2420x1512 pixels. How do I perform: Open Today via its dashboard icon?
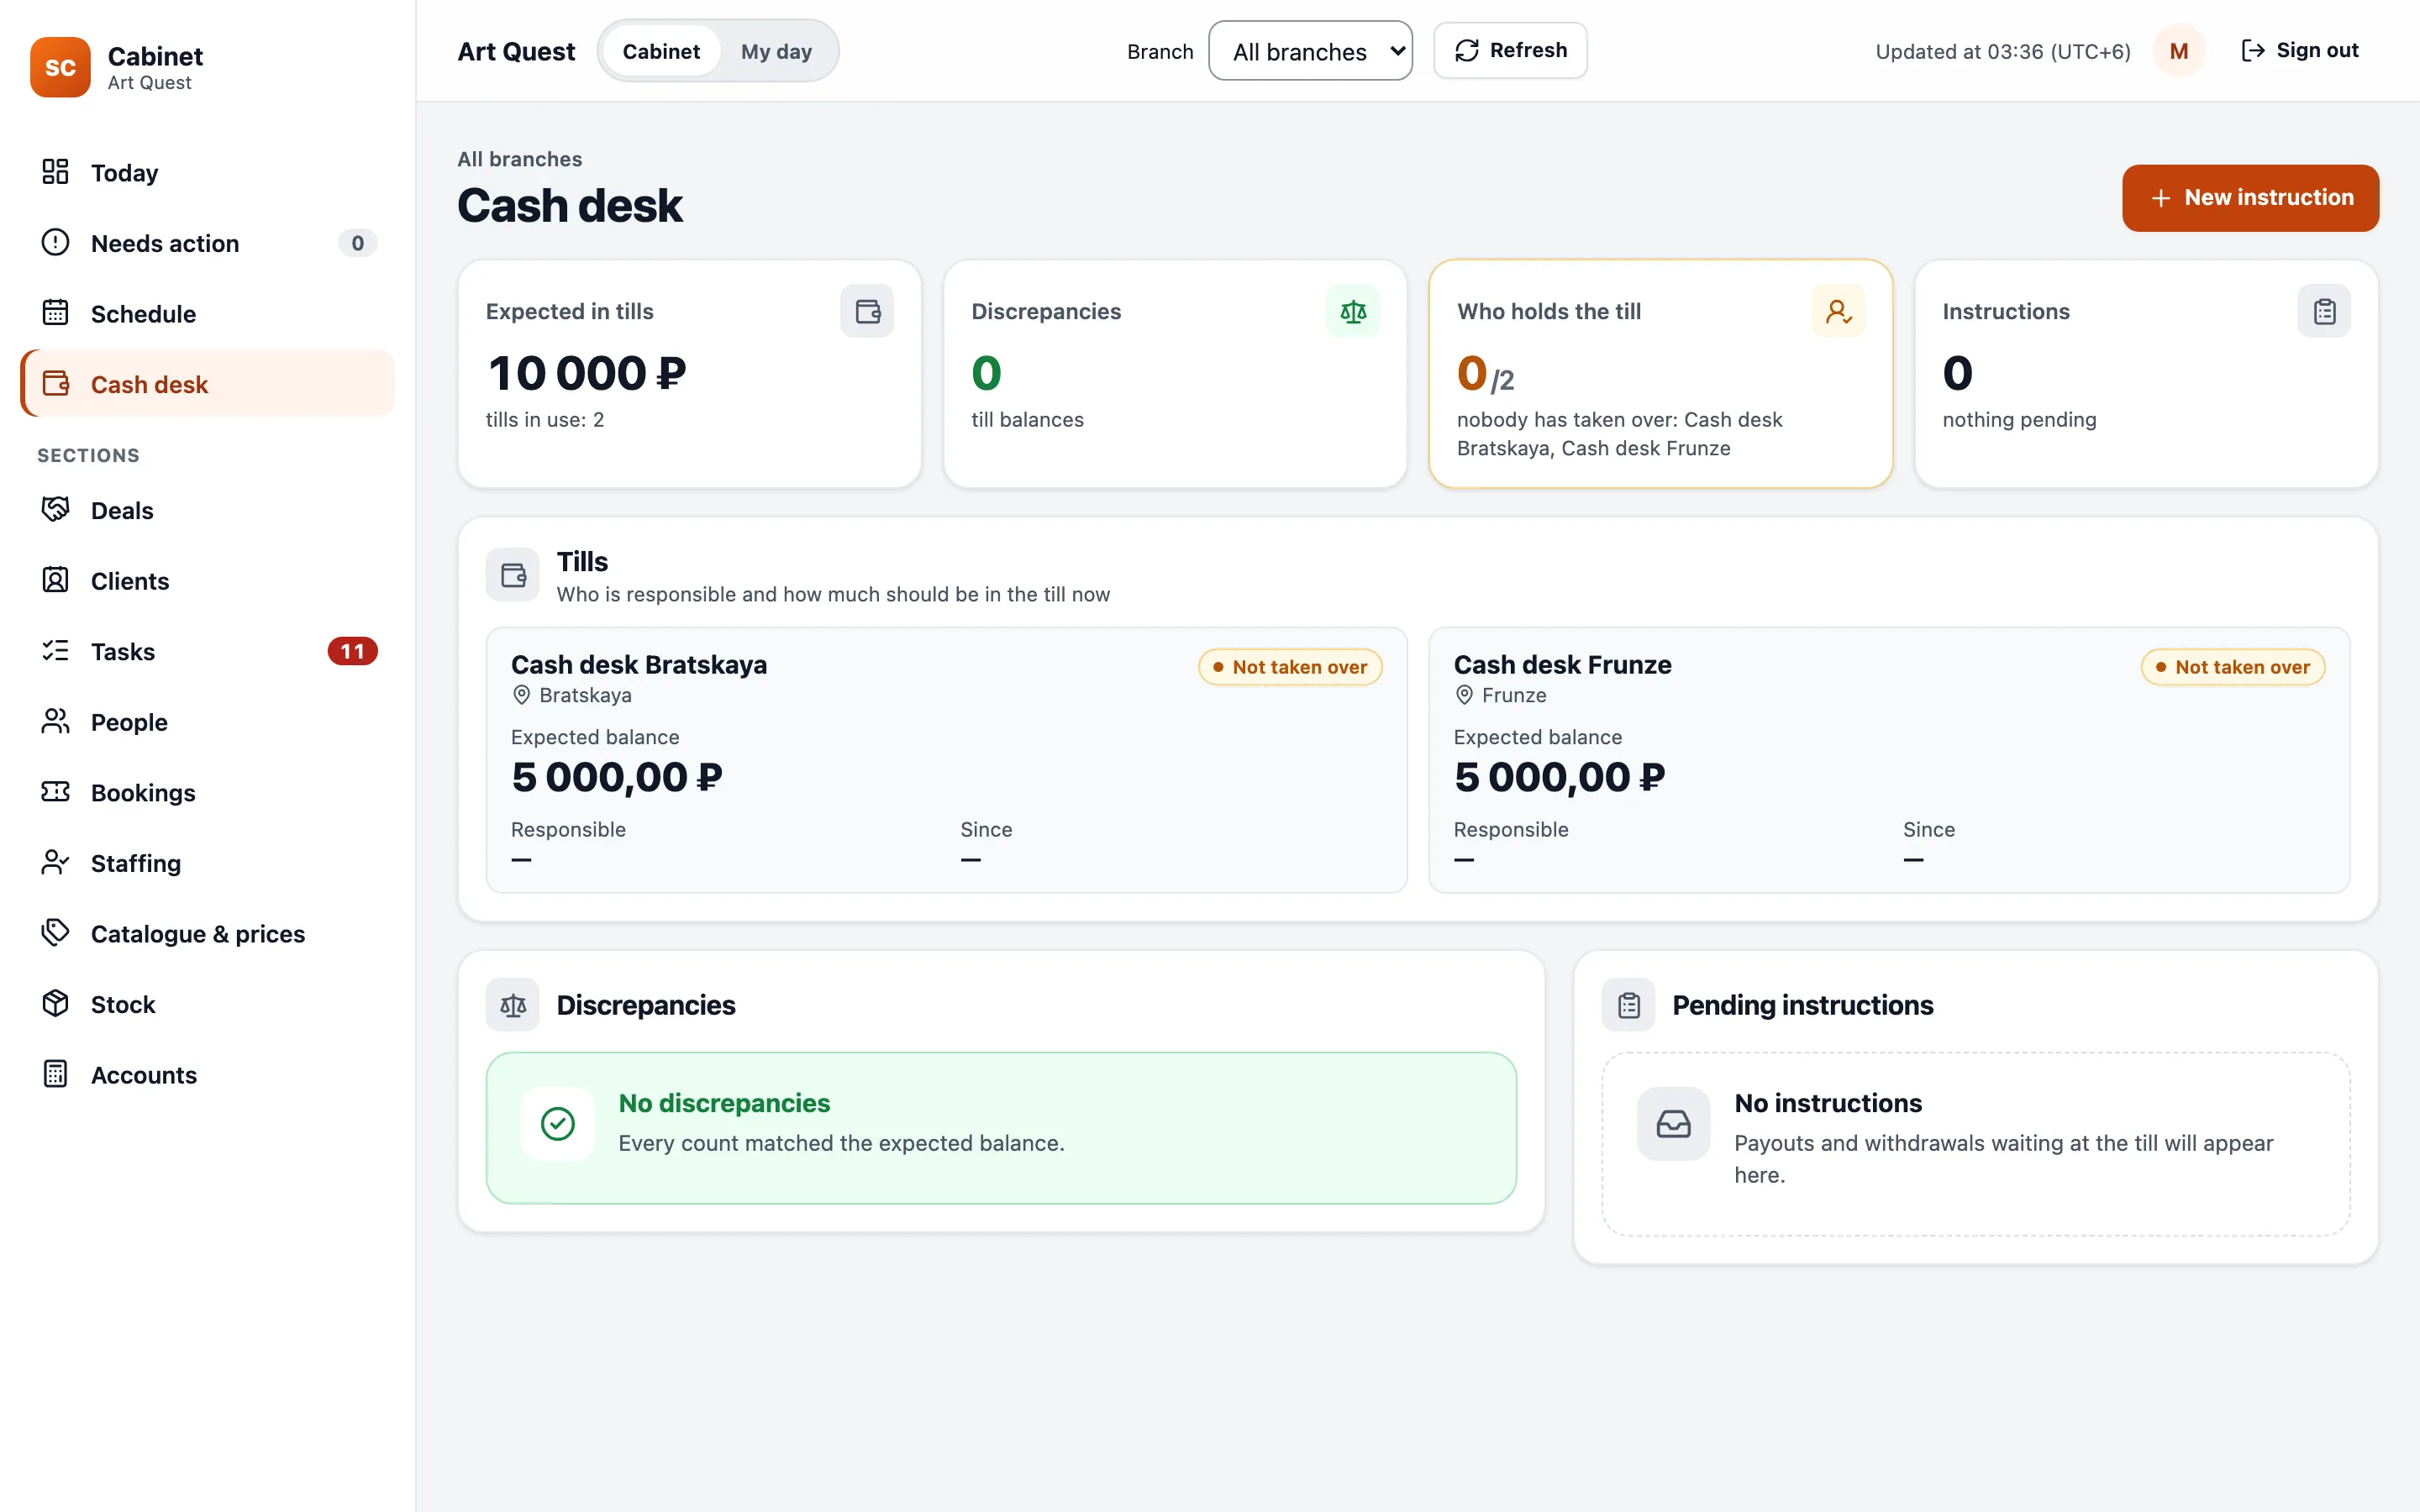[55, 172]
